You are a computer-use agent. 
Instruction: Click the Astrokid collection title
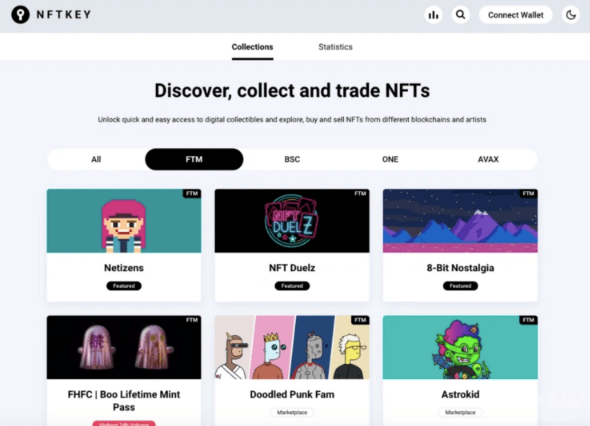coord(460,394)
